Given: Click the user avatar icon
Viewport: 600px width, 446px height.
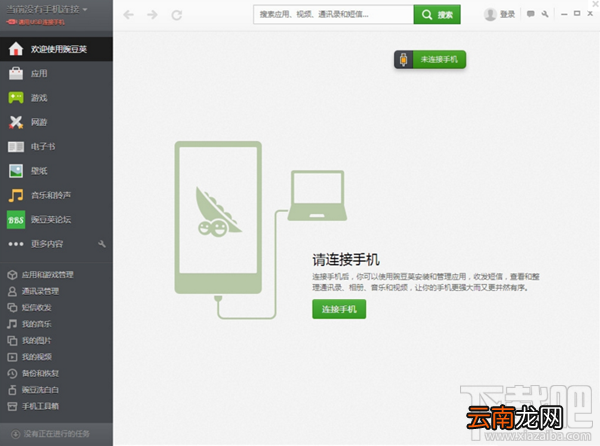Looking at the screenshot, I should pos(490,15).
